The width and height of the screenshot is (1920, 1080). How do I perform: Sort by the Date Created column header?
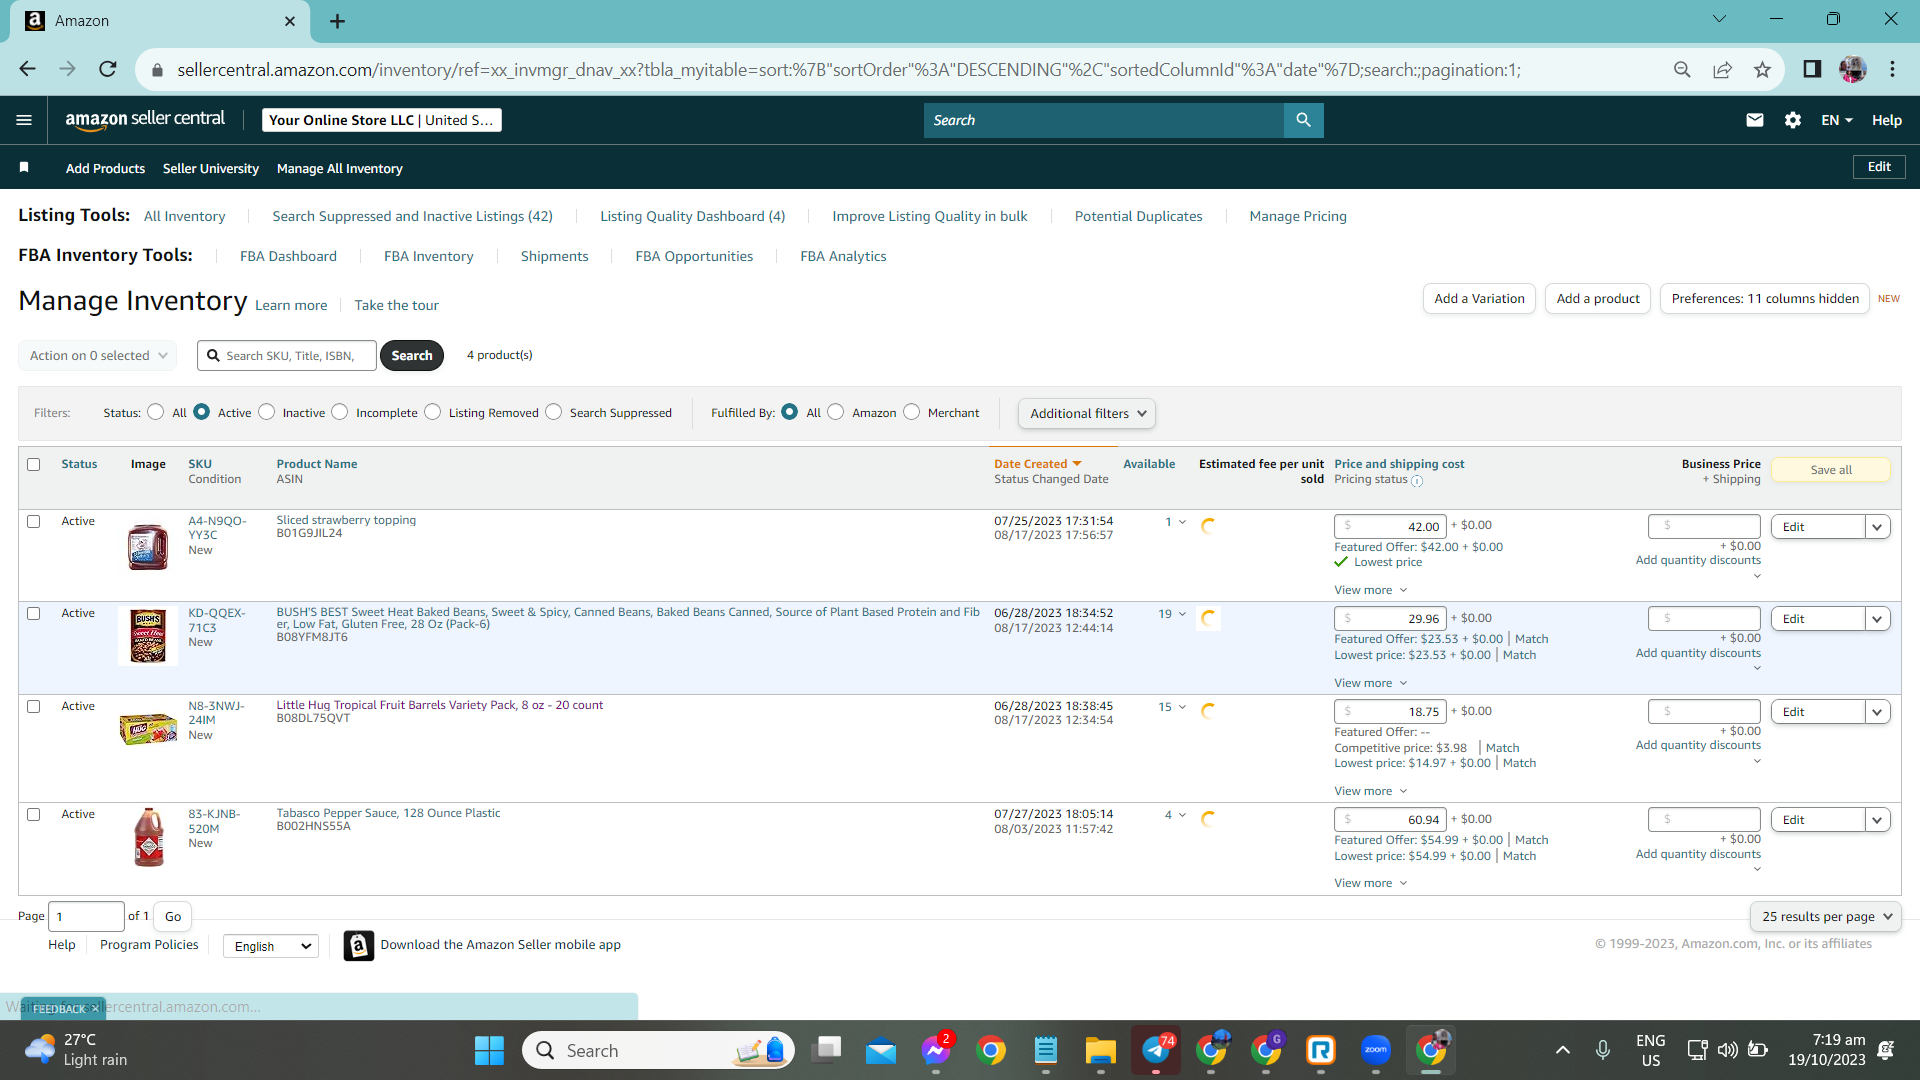click(1038, 464)
